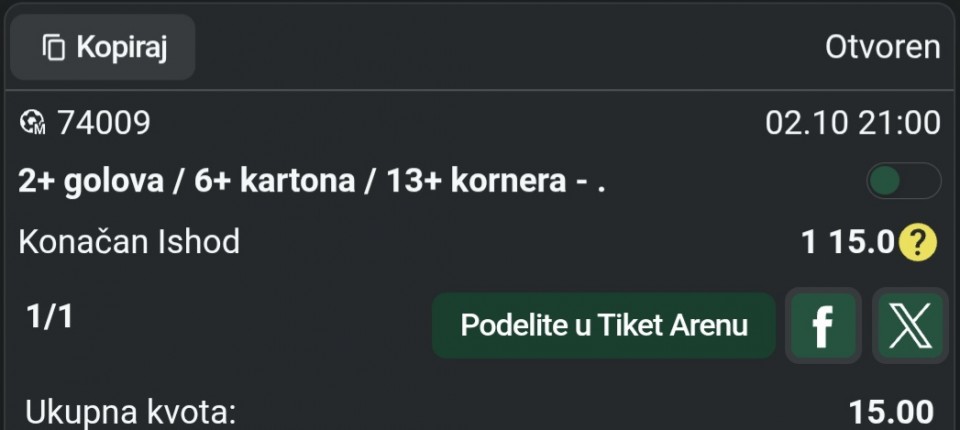This screenshot has height=430, width=960.
Task: Toggle the switch beside the bet title
Action: click(x=903, y=181)
